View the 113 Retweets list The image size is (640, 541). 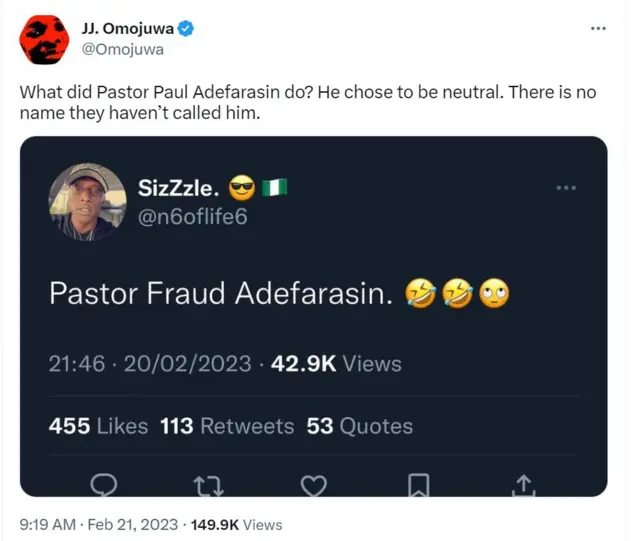point(227,426)
